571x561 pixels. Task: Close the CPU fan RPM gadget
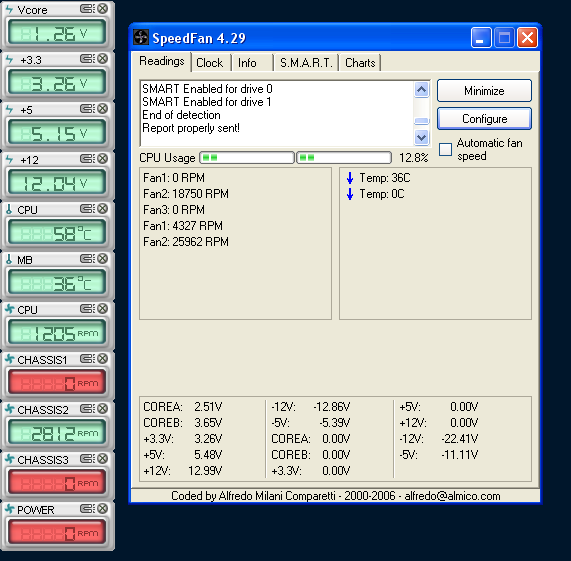click(103, 308)
